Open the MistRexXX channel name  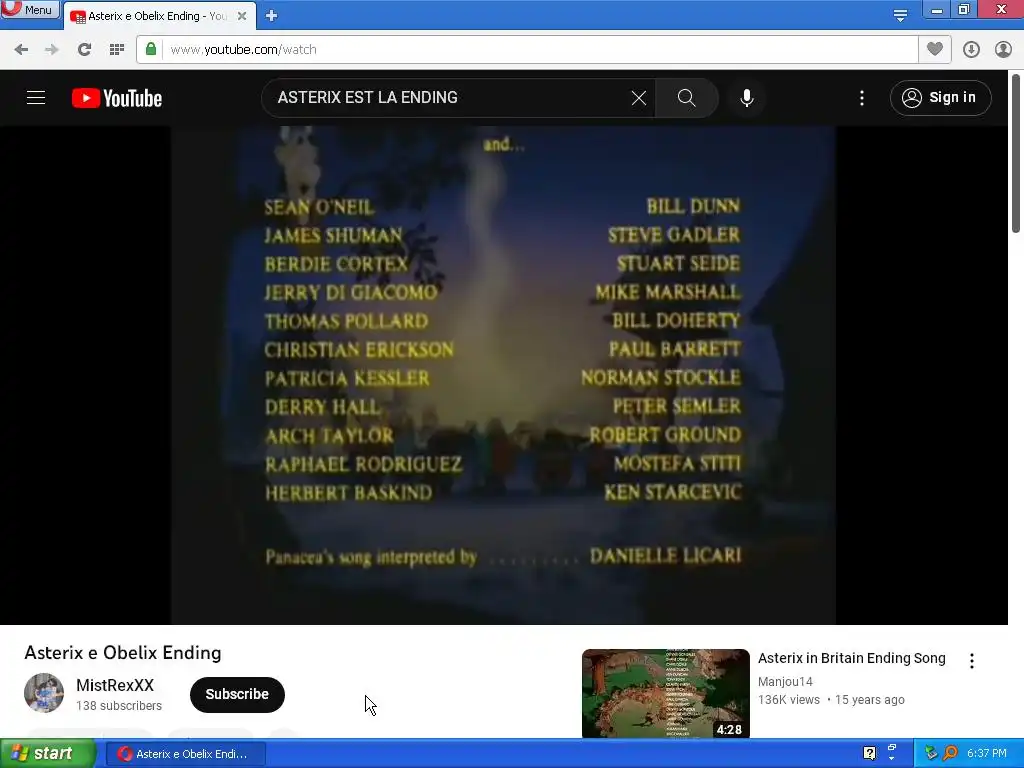(115, 685)
